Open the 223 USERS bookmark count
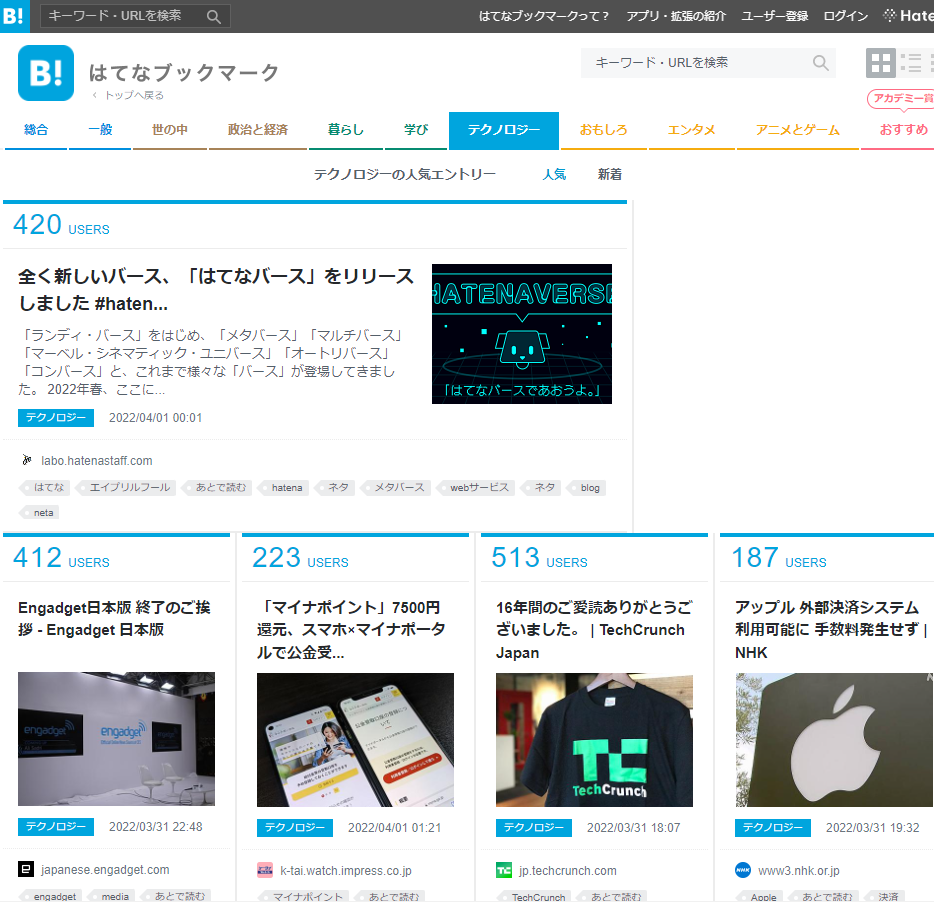Viewport: 934px width, 902px height. [300, 558]
